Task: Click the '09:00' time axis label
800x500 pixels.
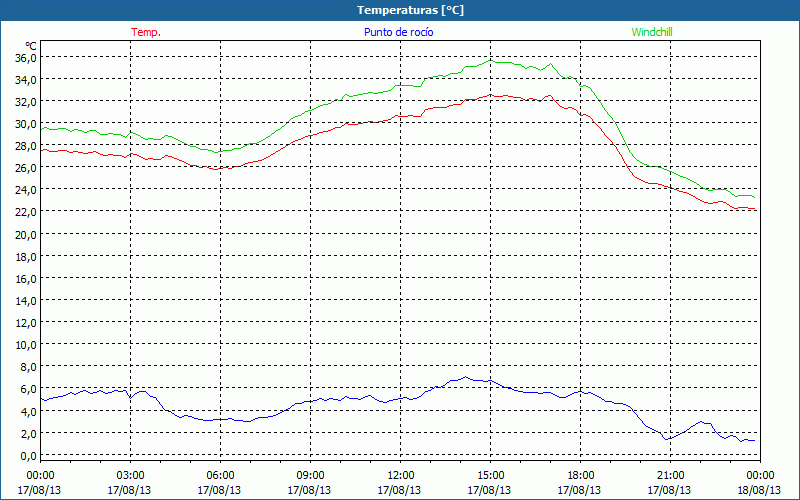Action: [x=310, y=476]
